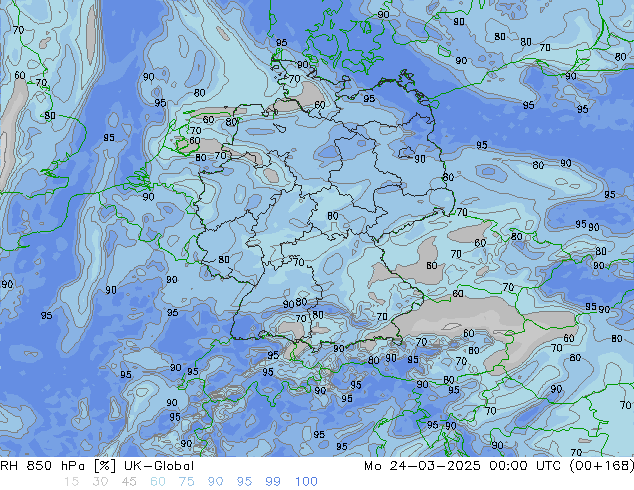Click the "RH 850 hPa [%]" title text
The height and width of the screenshot is (490, 634).
(58, 466)
